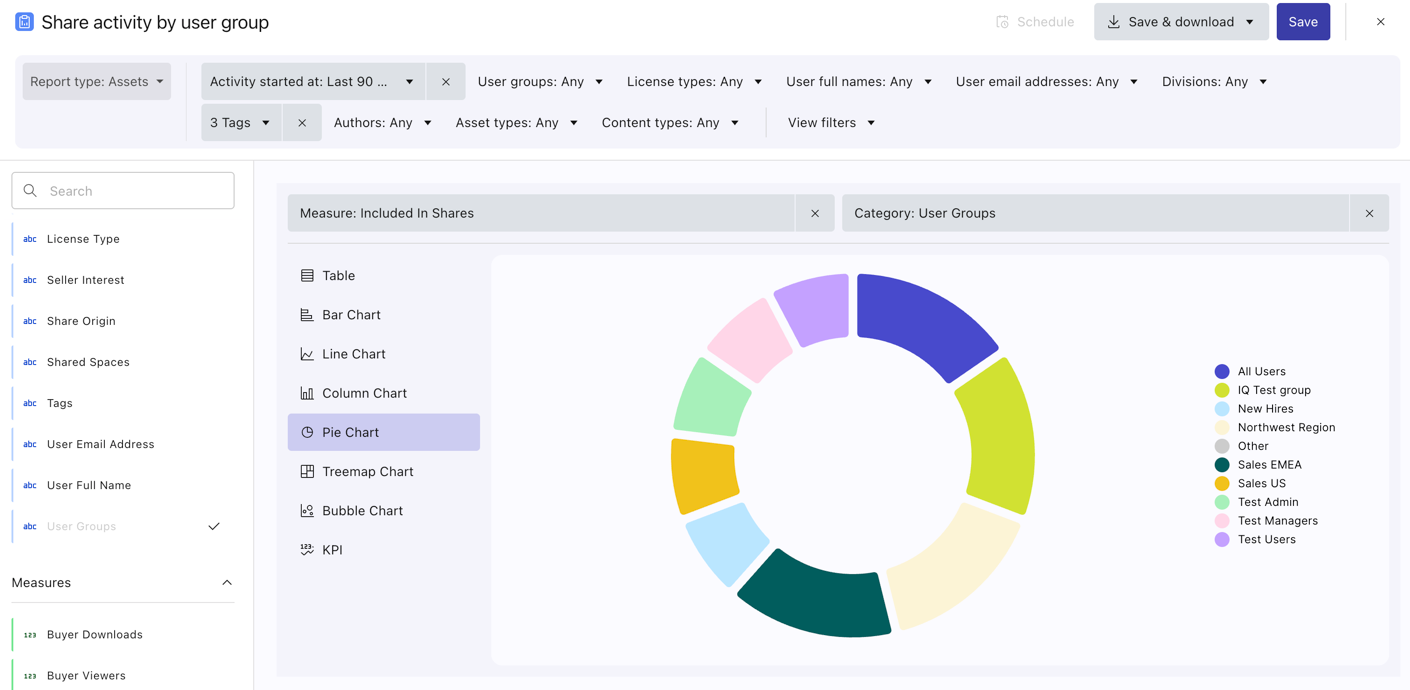Click the report clipboard icon beside title

point(24,22)
